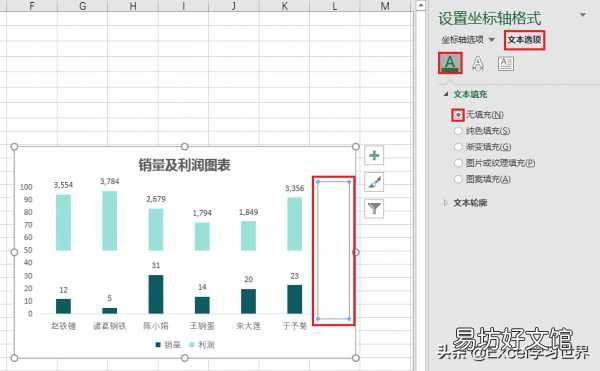
Task: Click the category label 陈小娟
Action: point(156,326)
